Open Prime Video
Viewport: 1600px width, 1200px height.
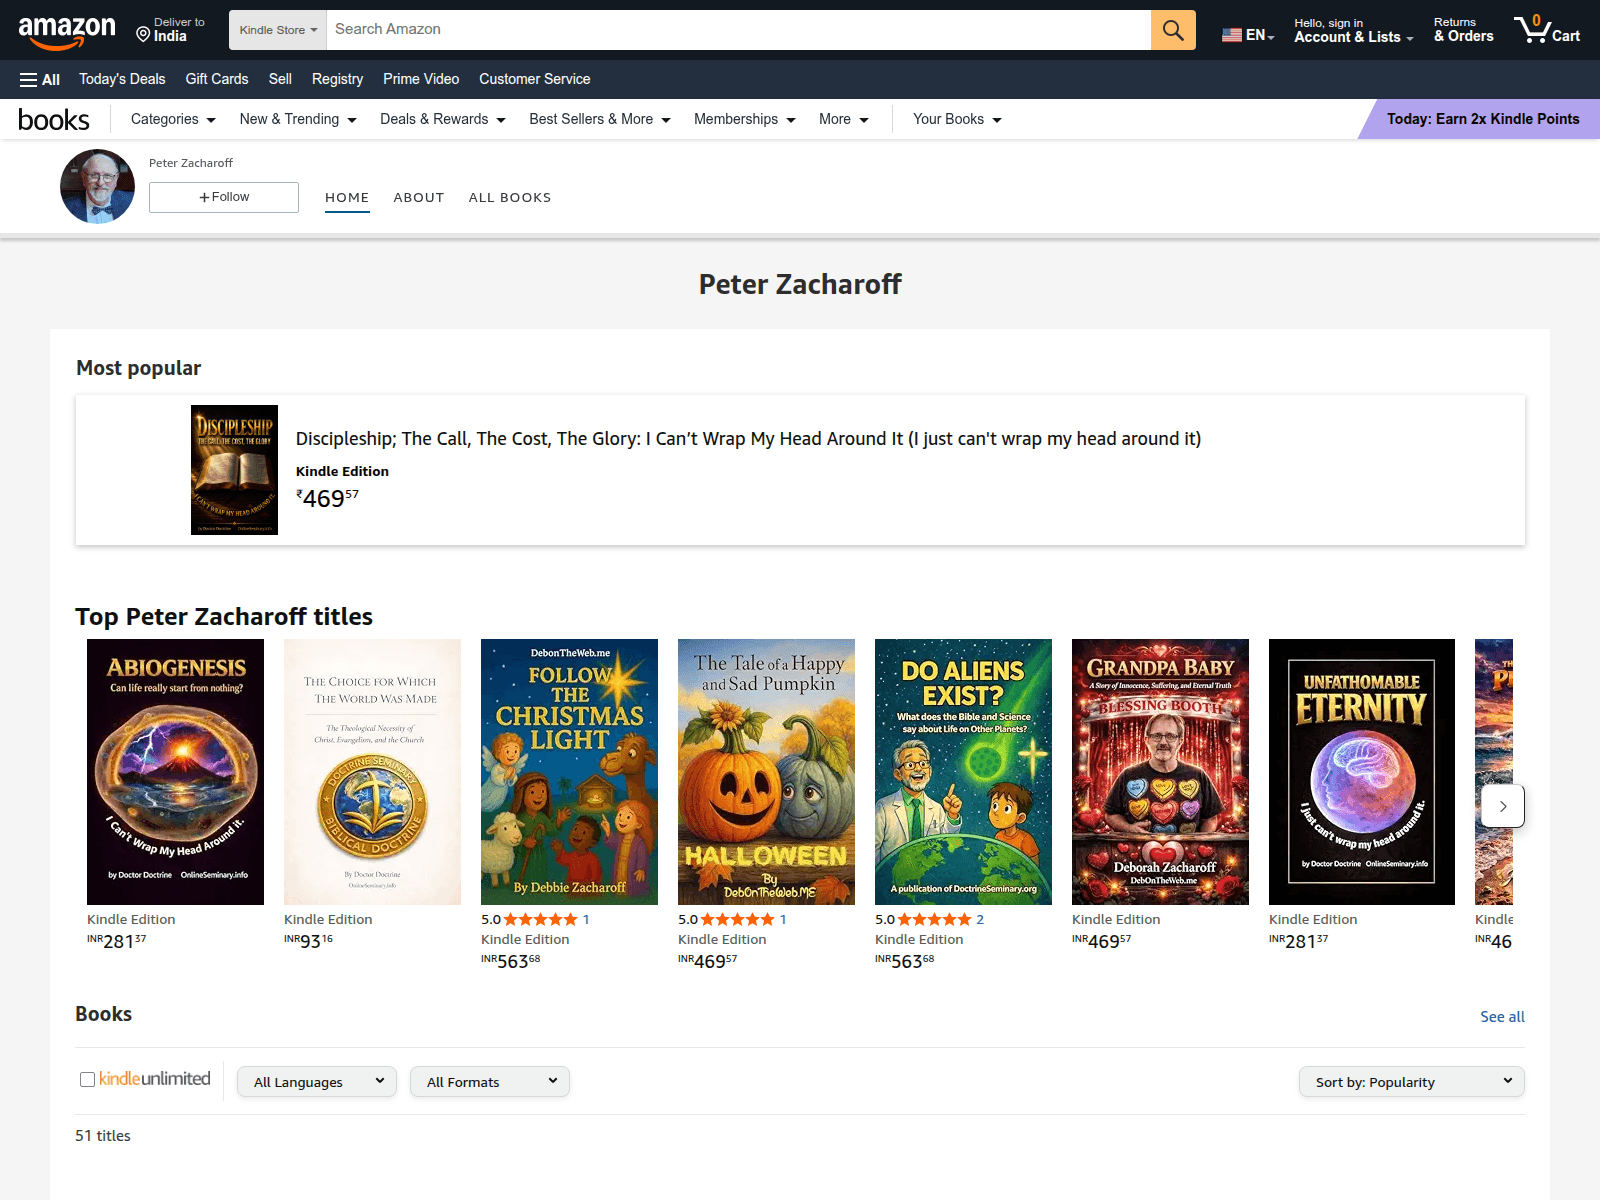421,79
